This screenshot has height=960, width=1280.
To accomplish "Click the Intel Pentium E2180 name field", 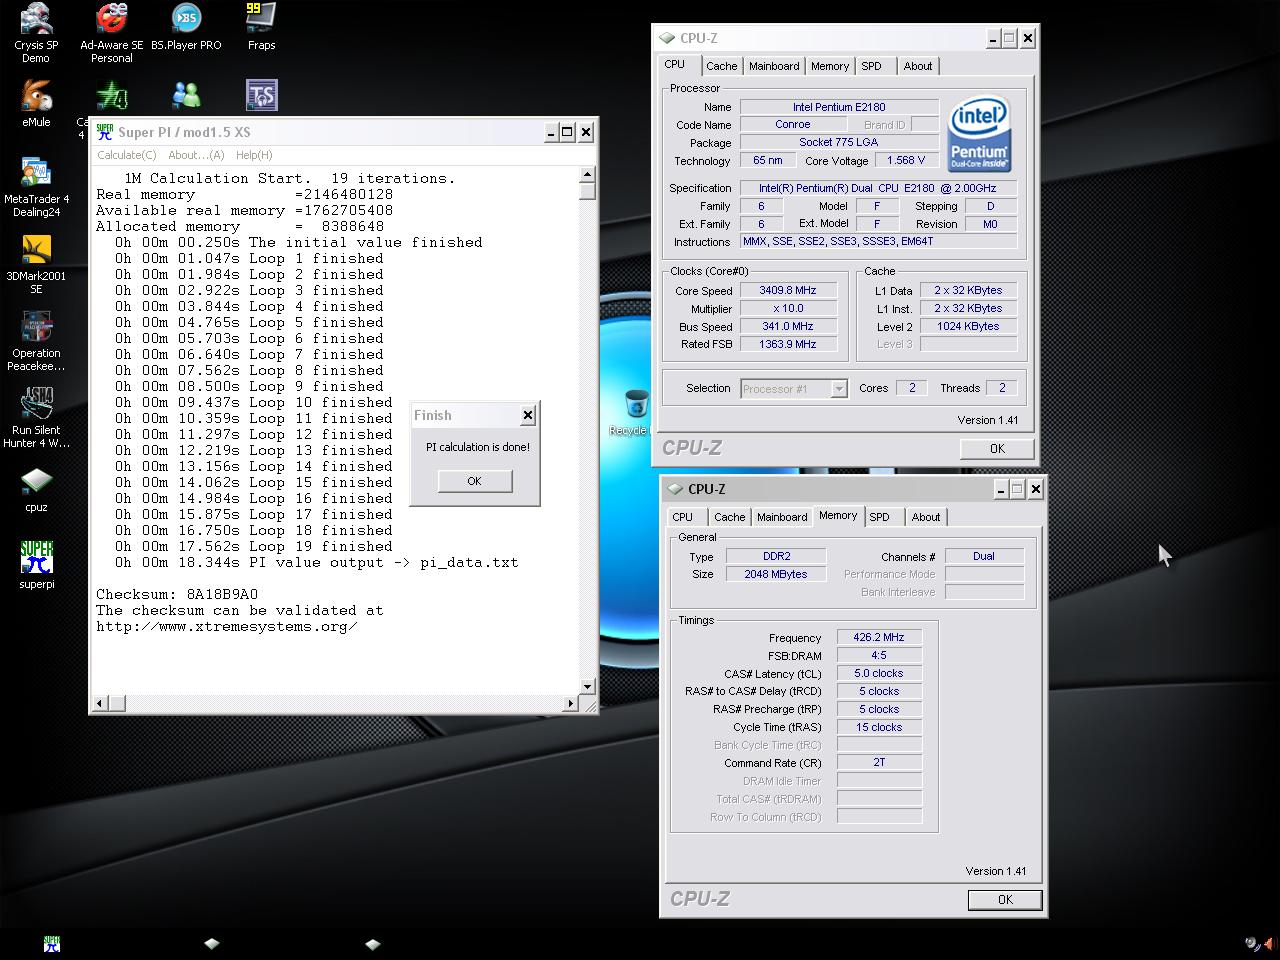I will point(838,107).
